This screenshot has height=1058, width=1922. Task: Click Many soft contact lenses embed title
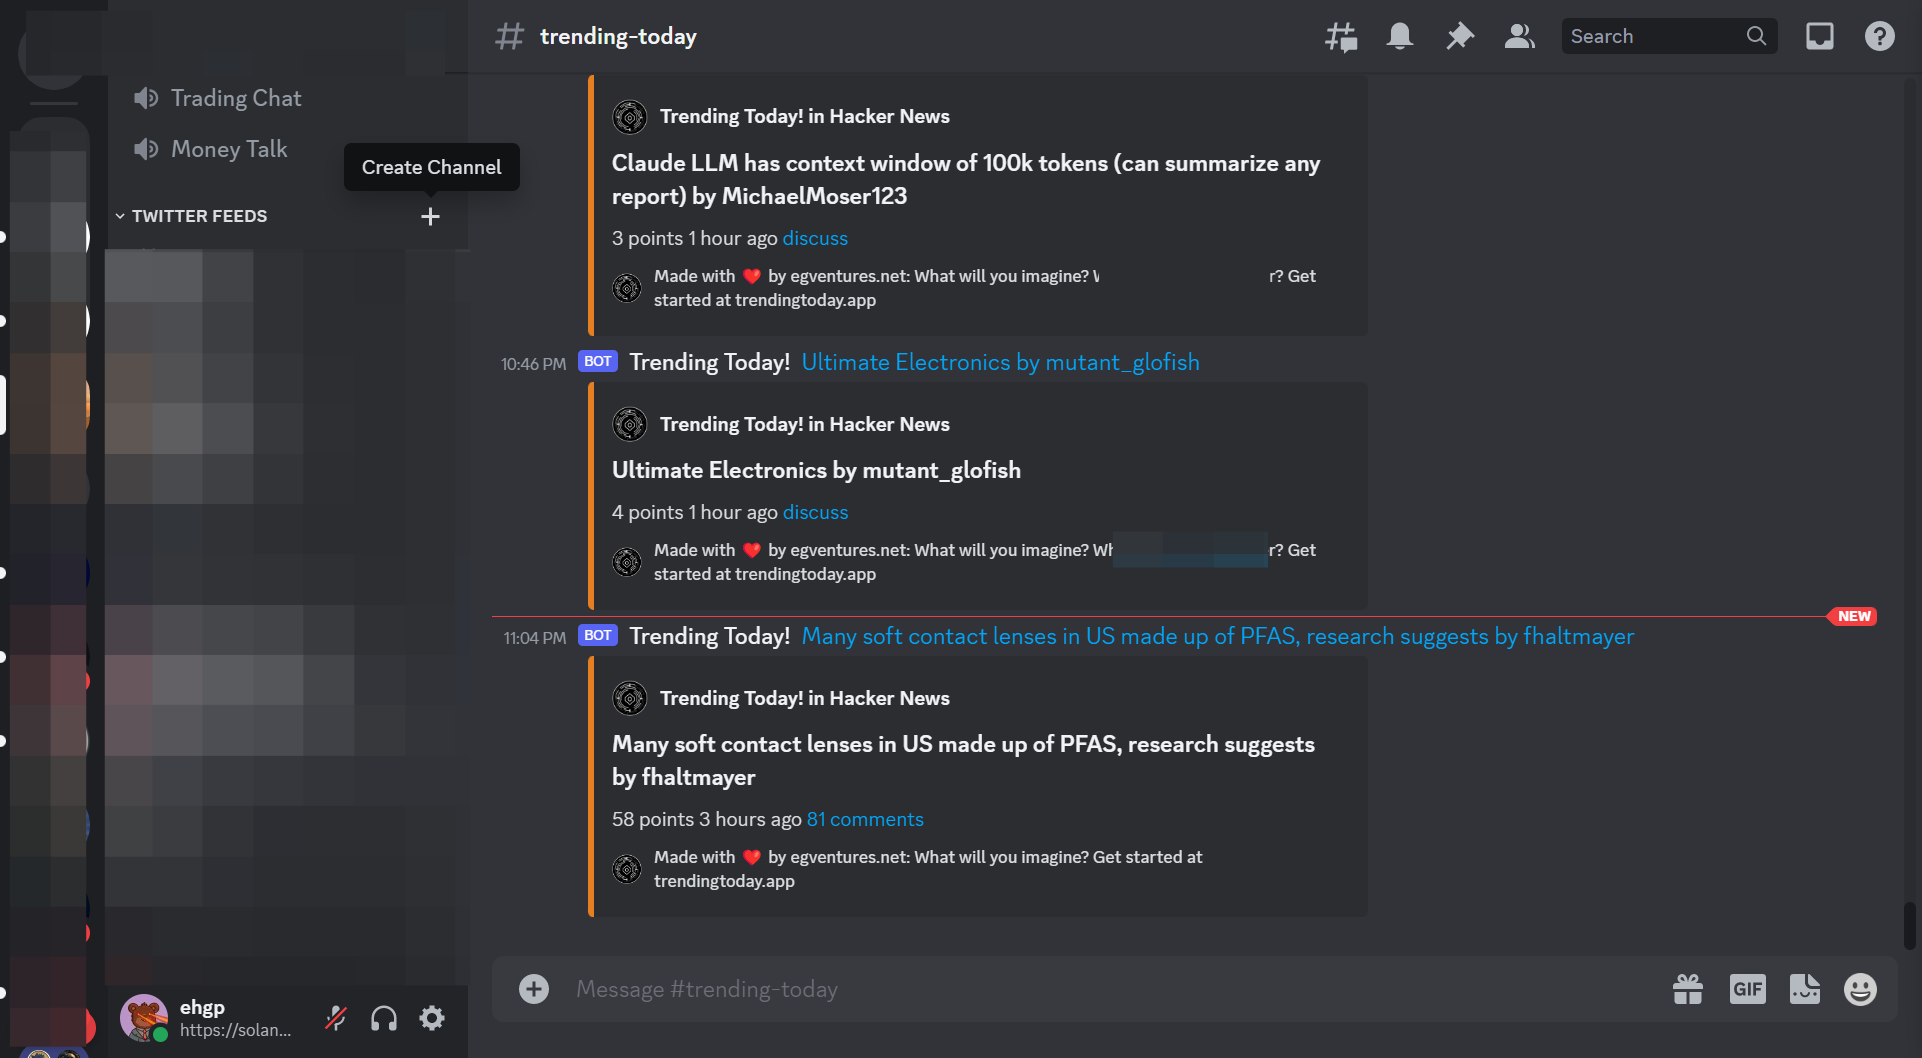[x=963, y=760]
